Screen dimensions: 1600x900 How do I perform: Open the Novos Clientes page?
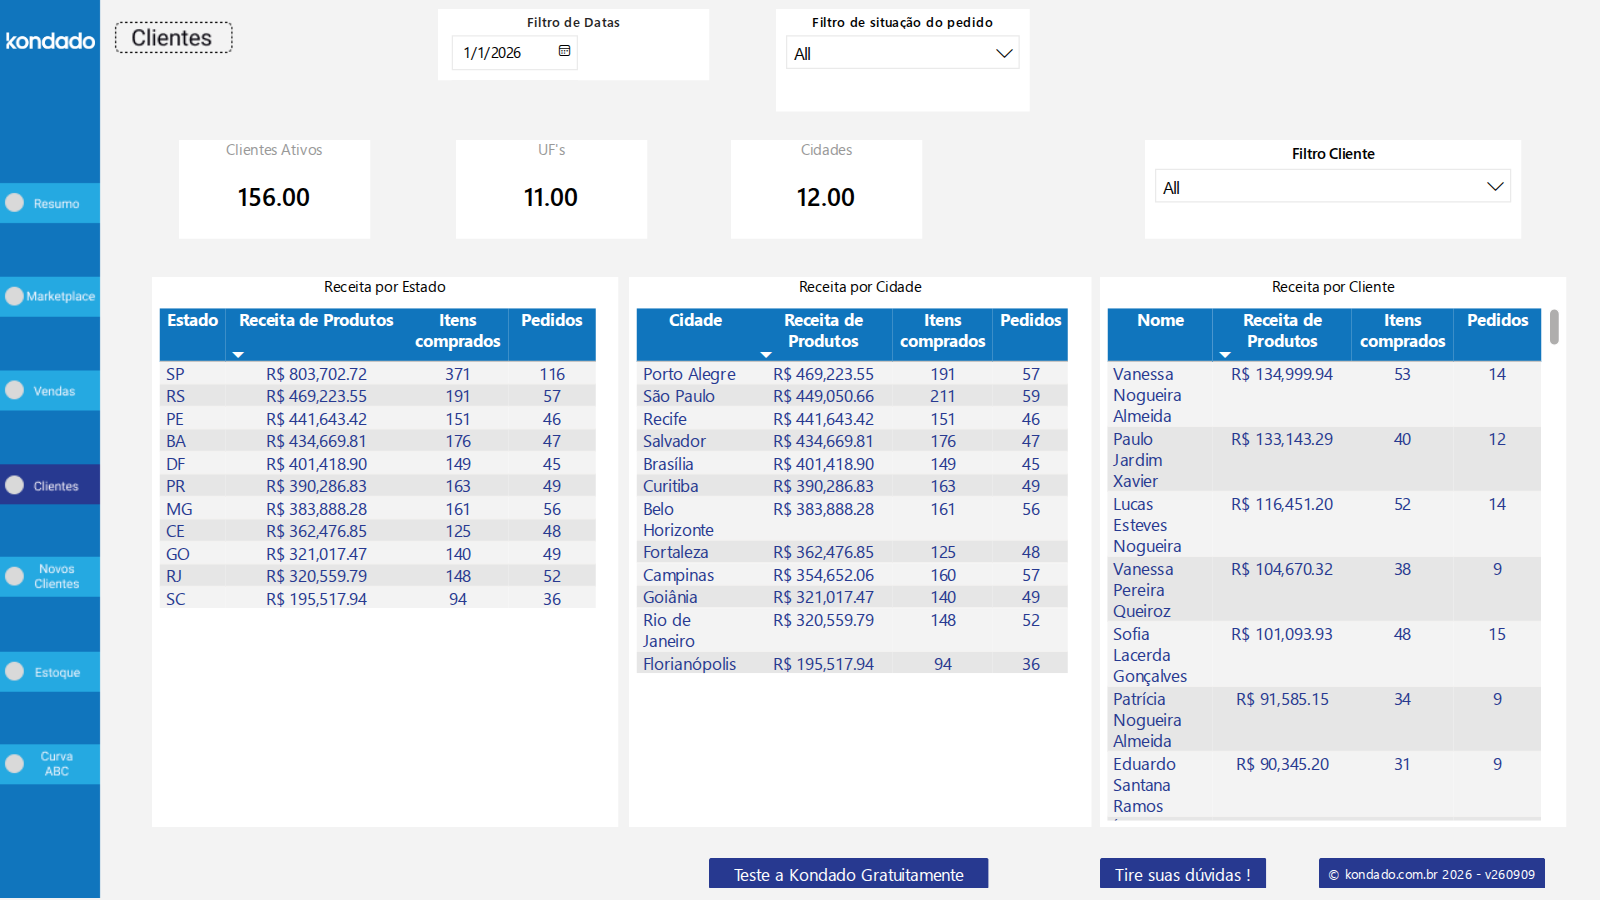50,576
